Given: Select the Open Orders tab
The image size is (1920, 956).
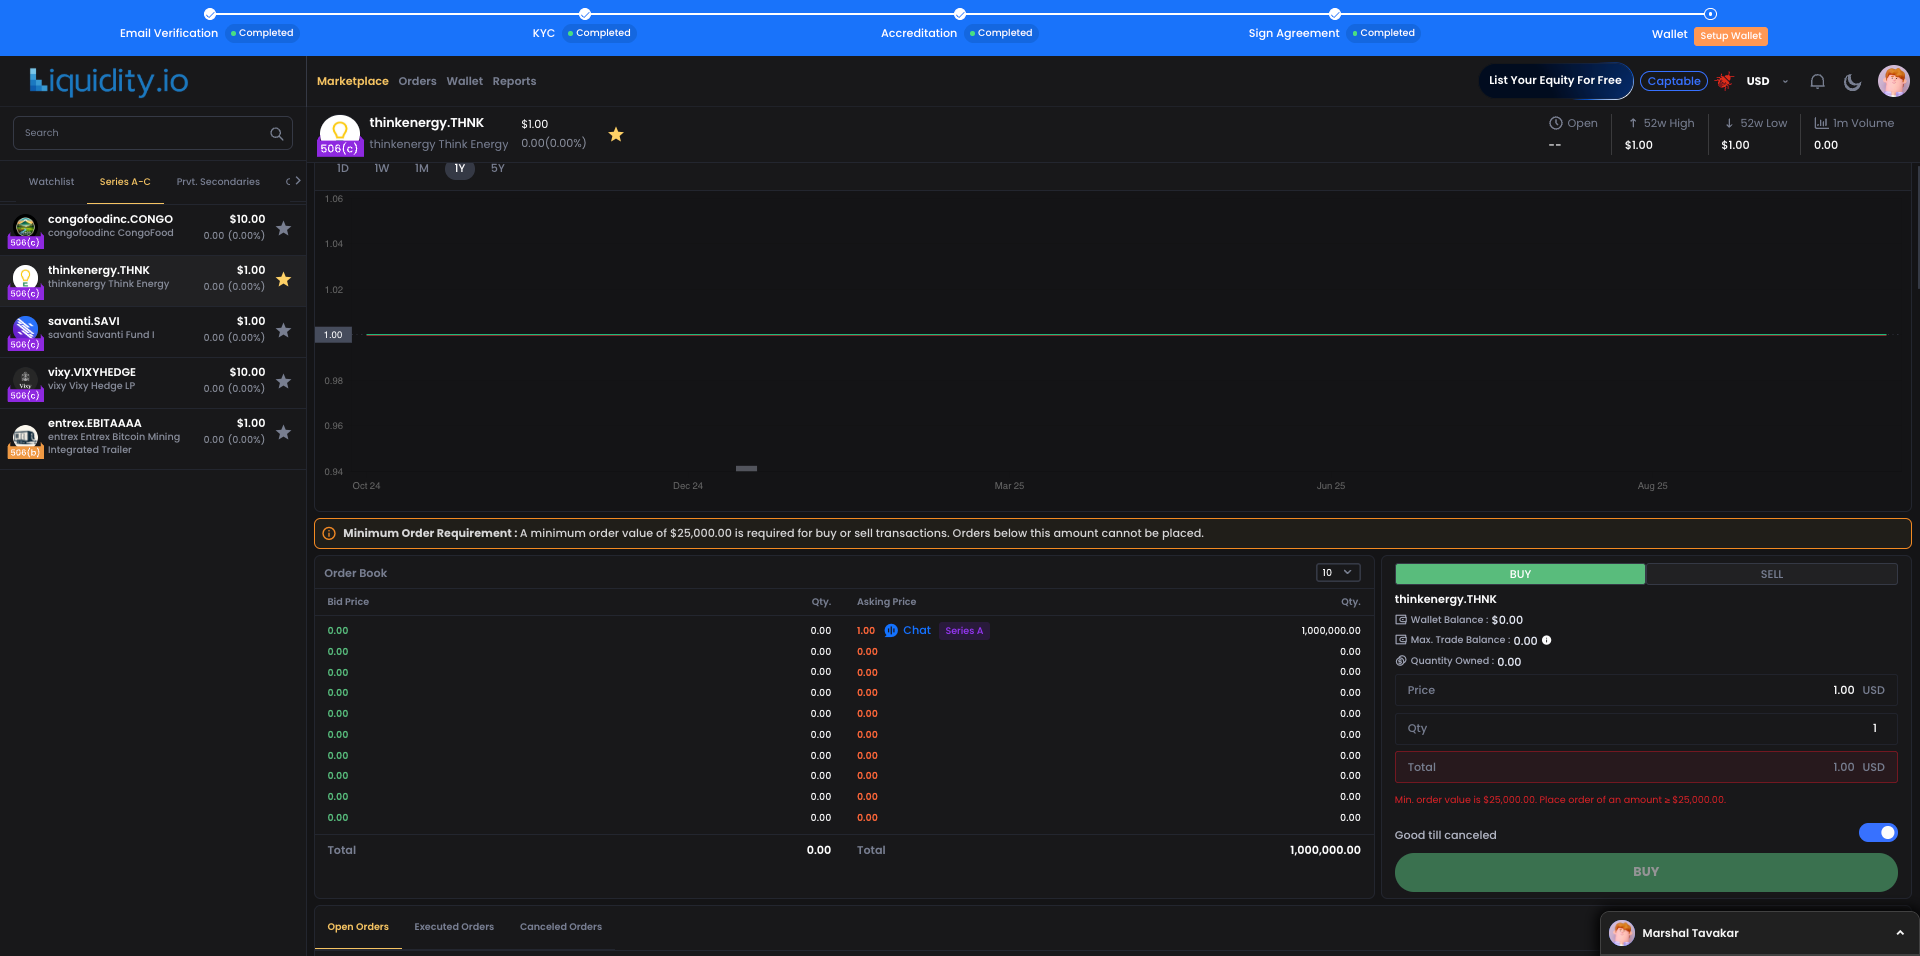Looking at the screenshot, I should [358, 927].
